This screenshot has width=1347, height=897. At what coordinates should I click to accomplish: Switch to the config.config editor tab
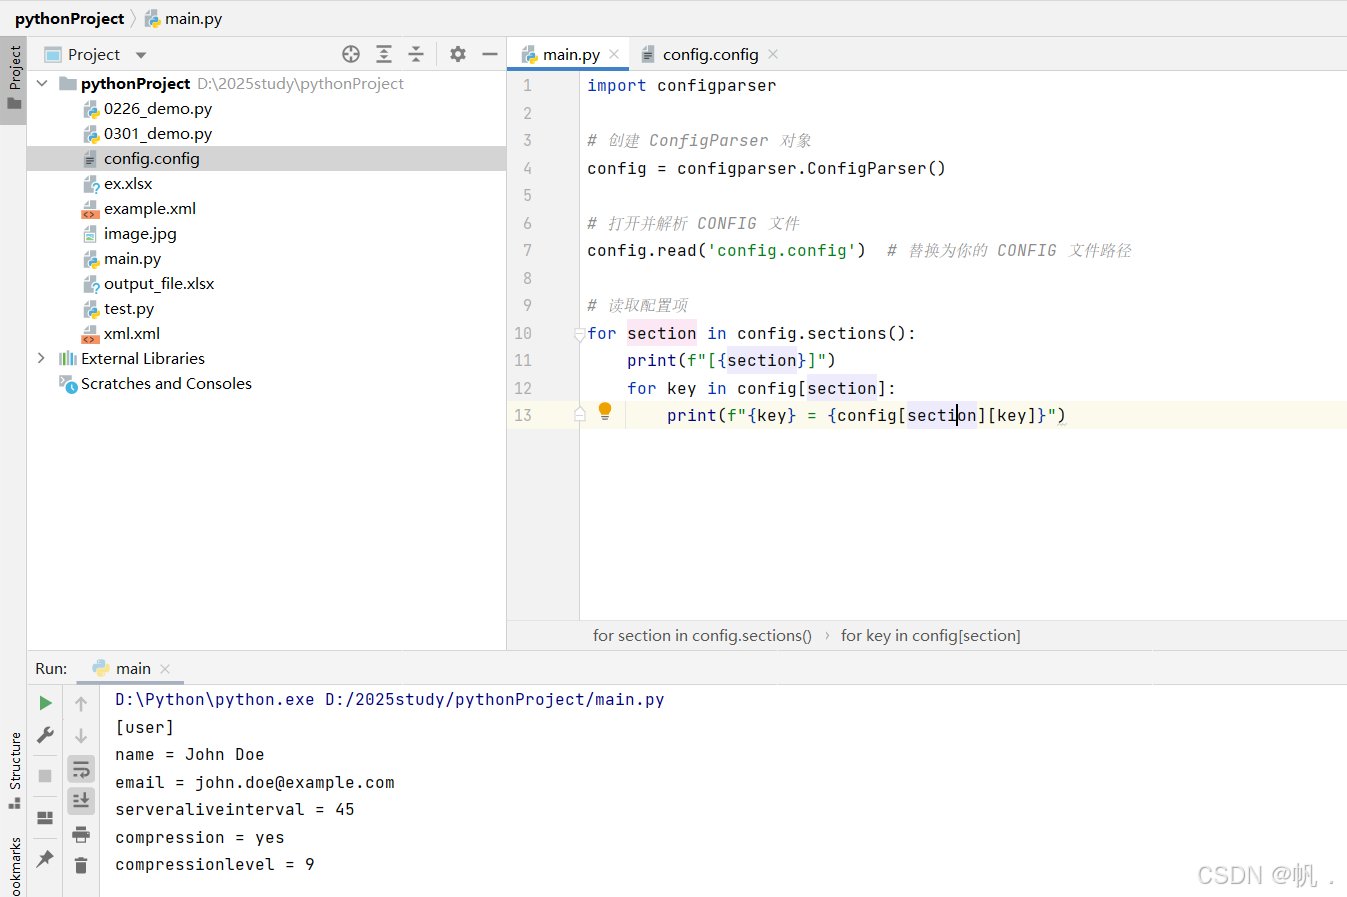point(710,54)
